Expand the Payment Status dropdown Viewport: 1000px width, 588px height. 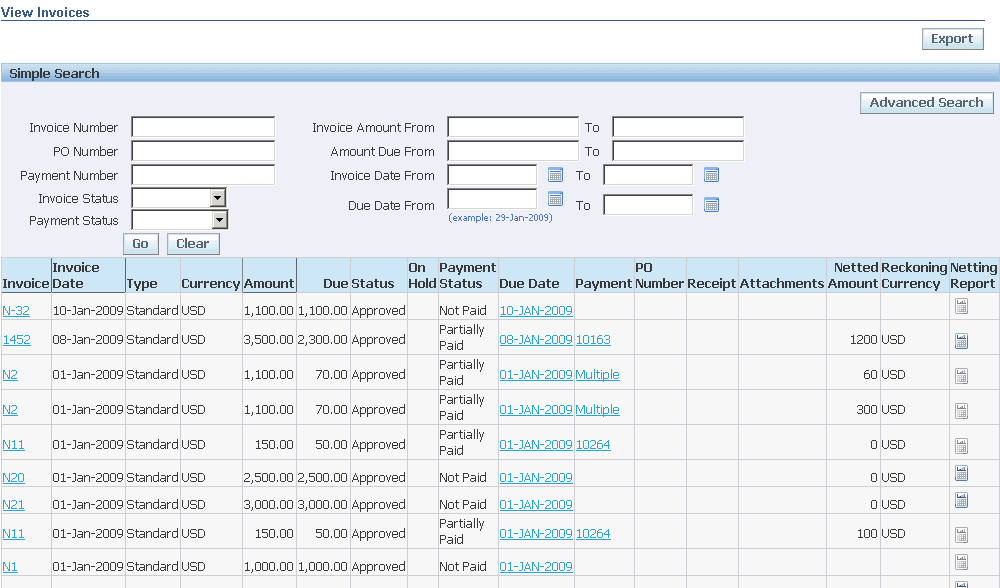[219, 220]
